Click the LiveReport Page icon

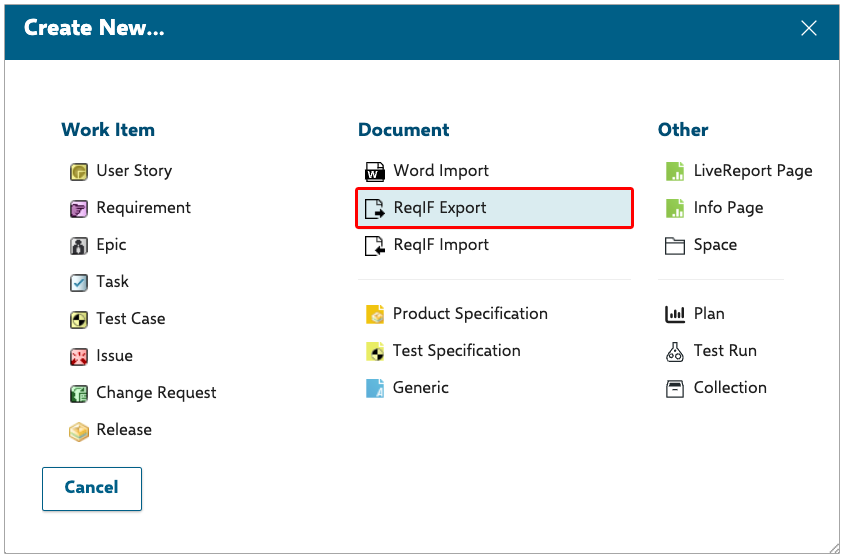(675, 172)
